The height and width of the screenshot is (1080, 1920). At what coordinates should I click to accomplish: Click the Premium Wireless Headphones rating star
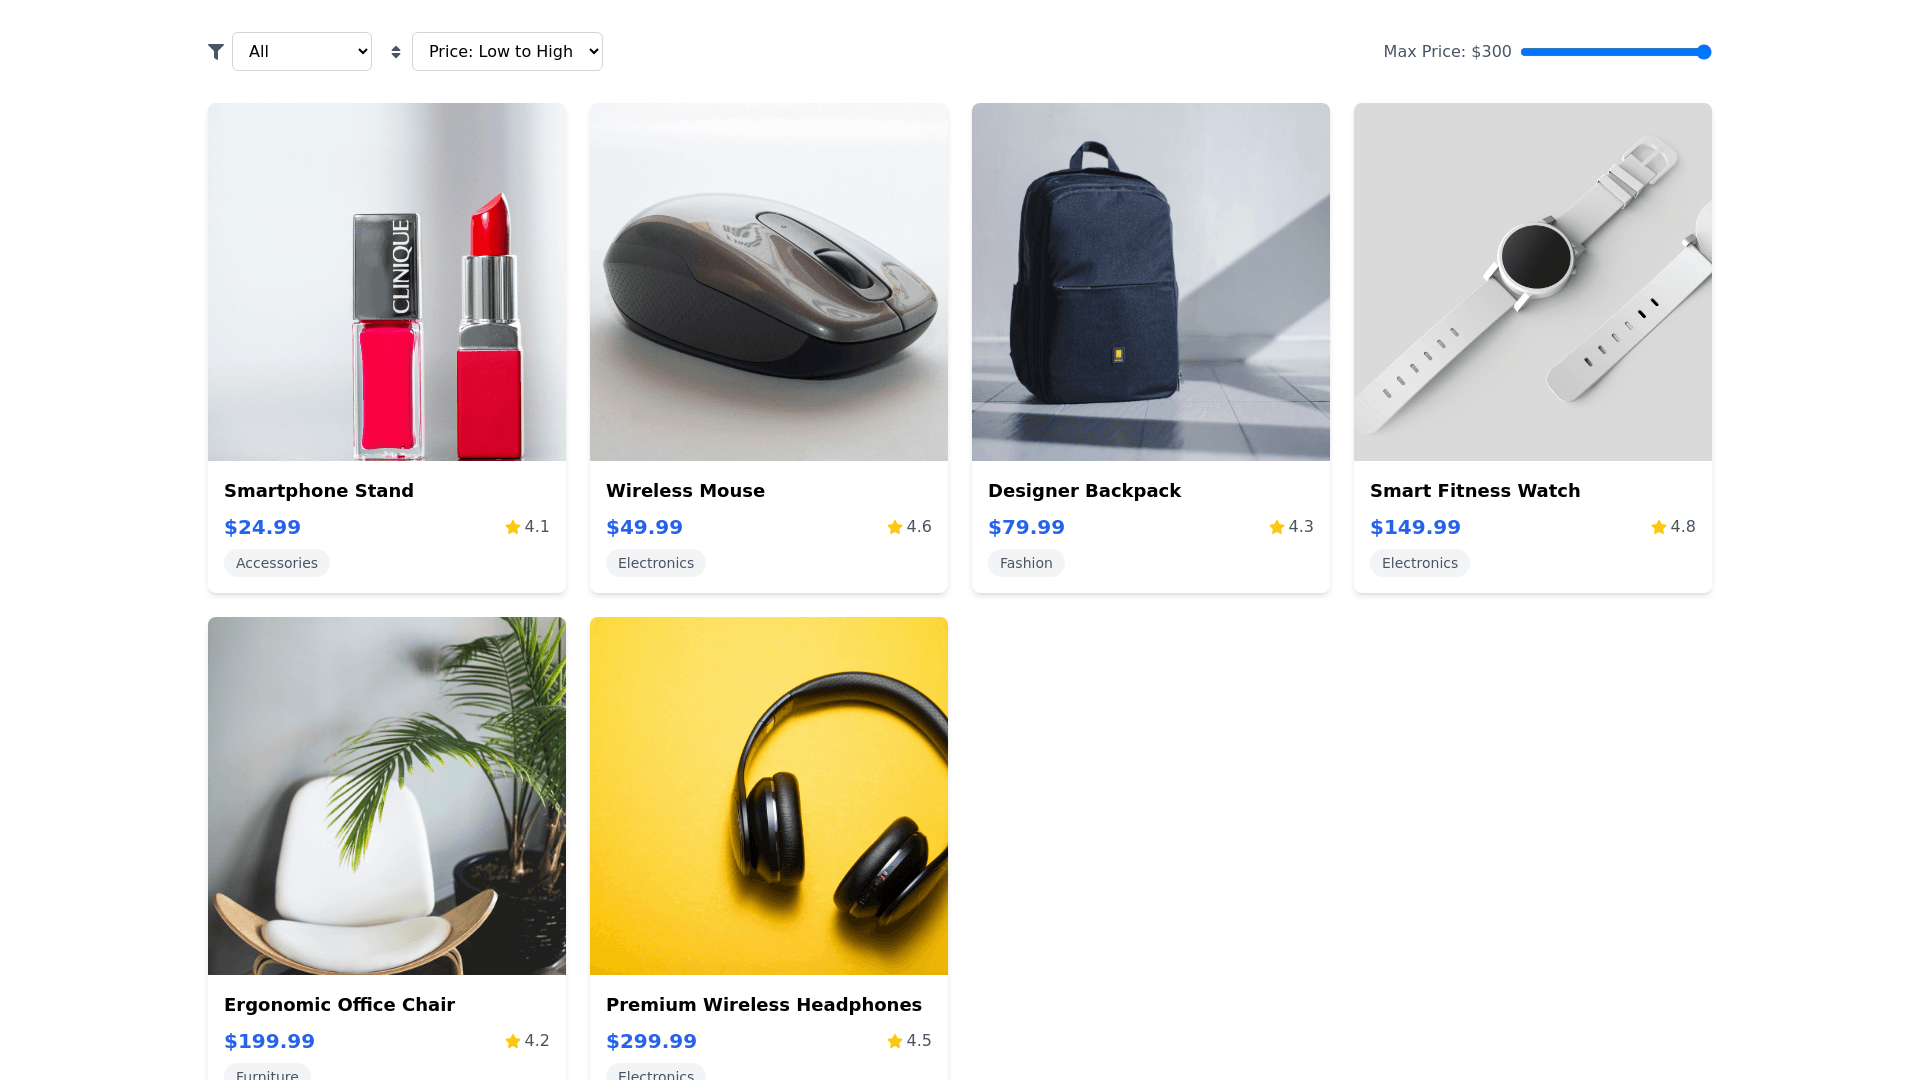click(x=895, y=1041)
